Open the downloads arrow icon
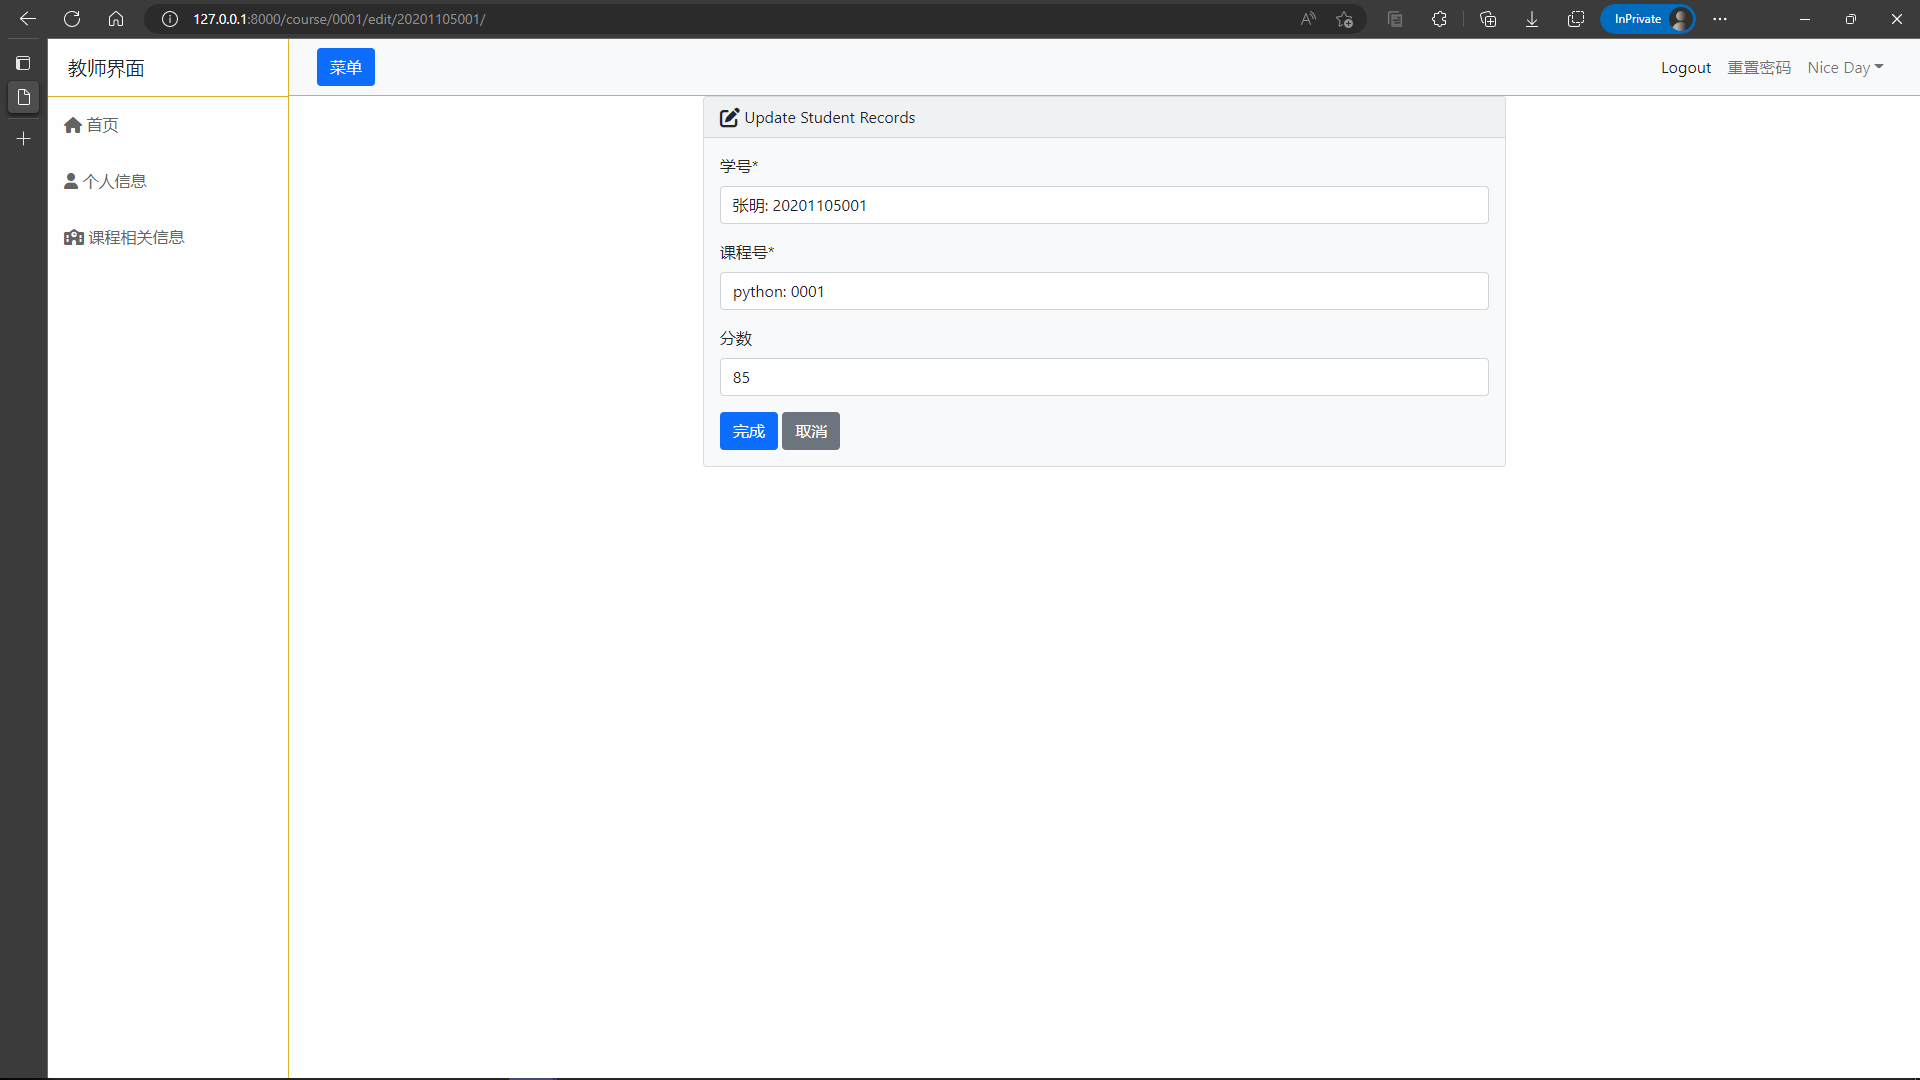The height and width of the screenshot is (1080, 1920). [x=1531, y=19]
